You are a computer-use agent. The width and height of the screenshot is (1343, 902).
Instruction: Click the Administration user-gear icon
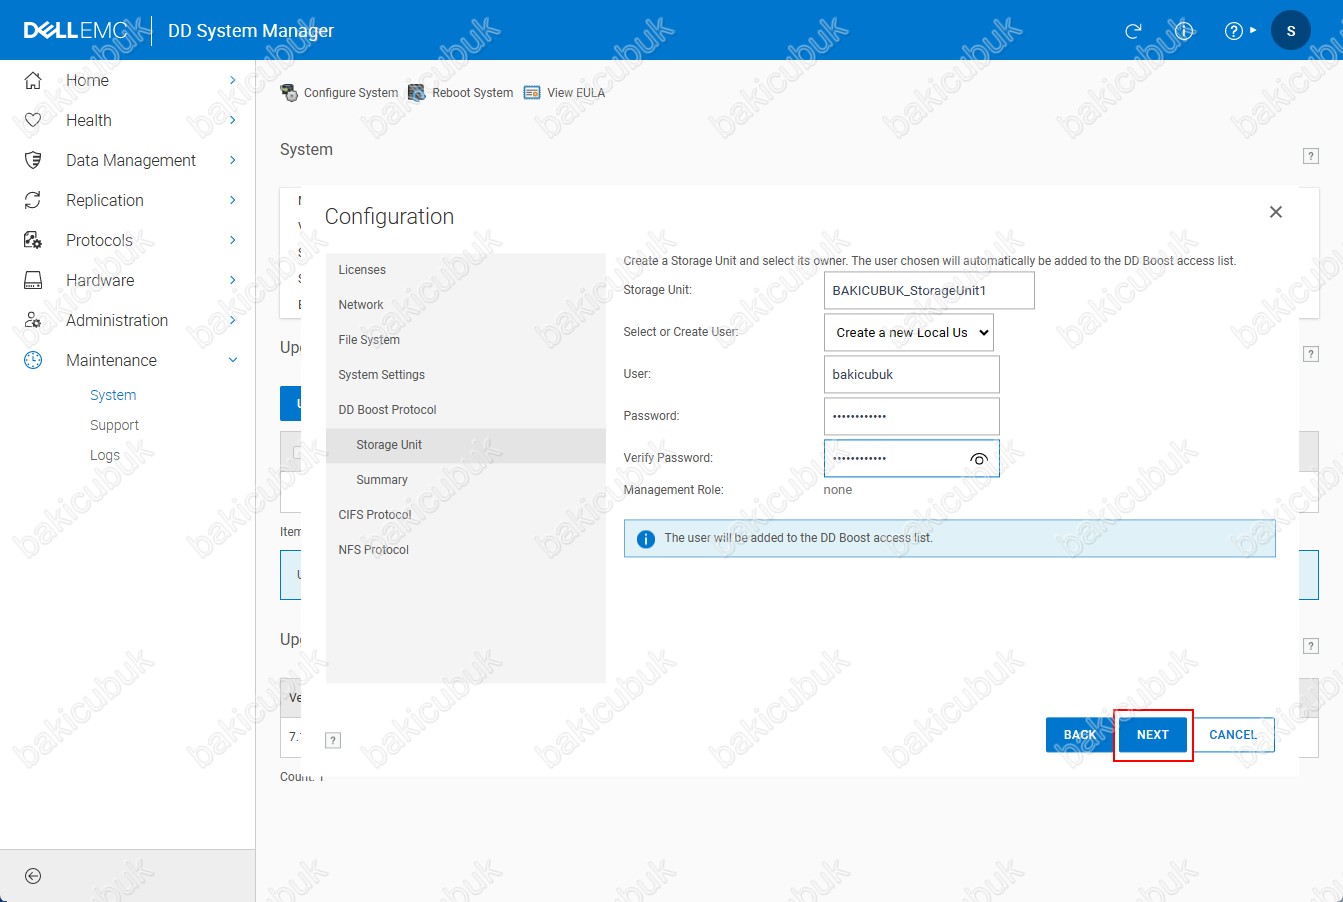pos(33,320)
